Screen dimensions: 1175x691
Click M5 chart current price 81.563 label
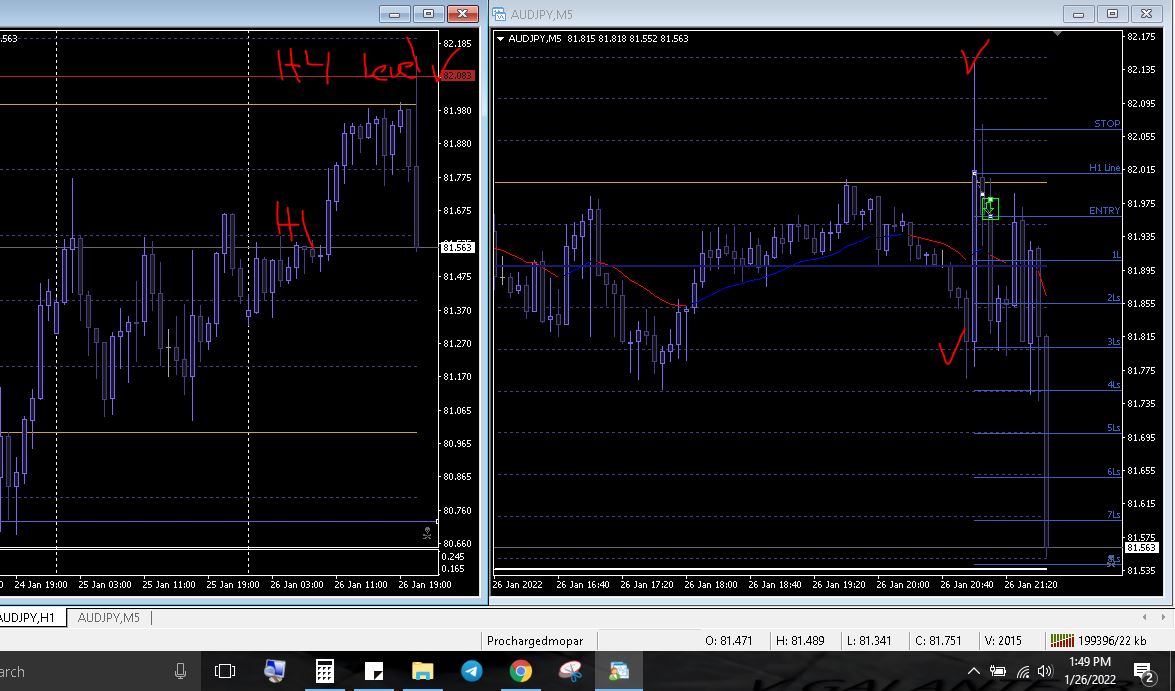pos(1141,548)
